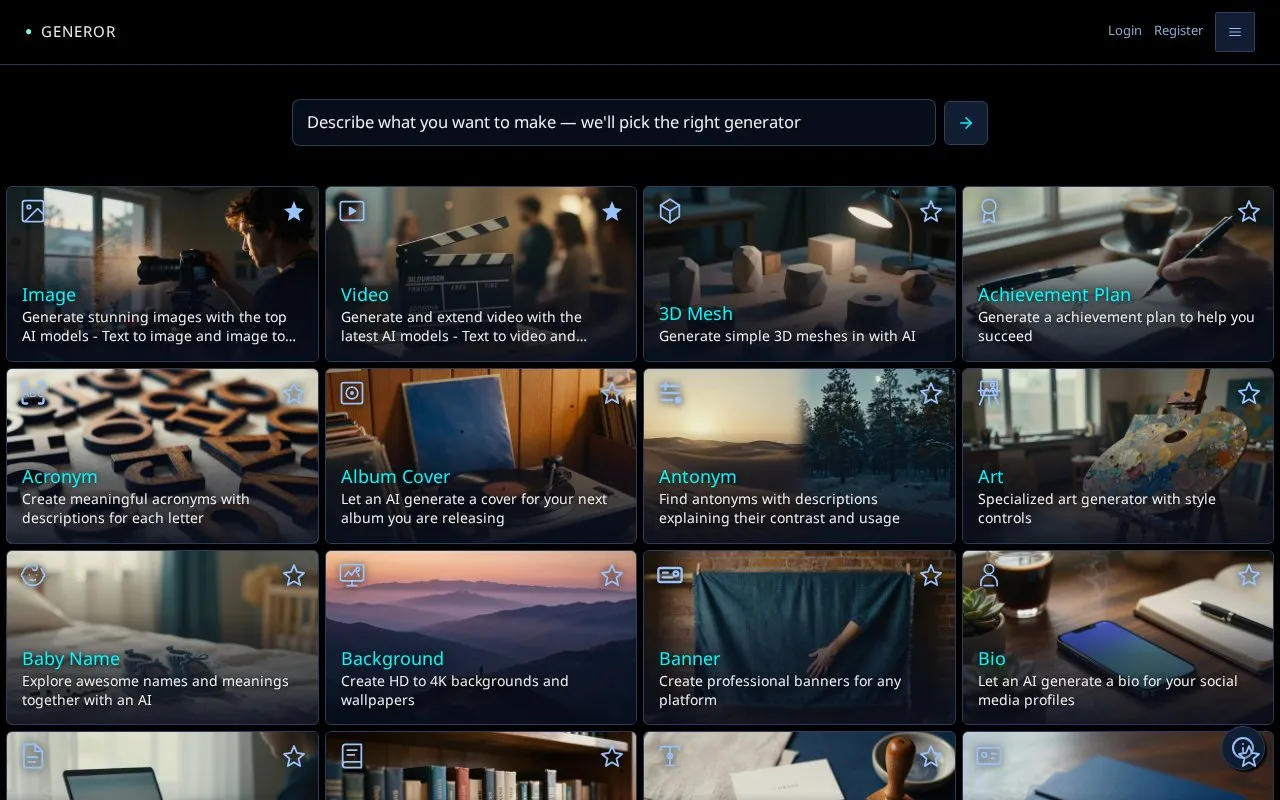Image resolution: width=1280 pixels, height=800 pixels.
Task: Favorite the 3D Mesh generator star
Action: (931, 211)
